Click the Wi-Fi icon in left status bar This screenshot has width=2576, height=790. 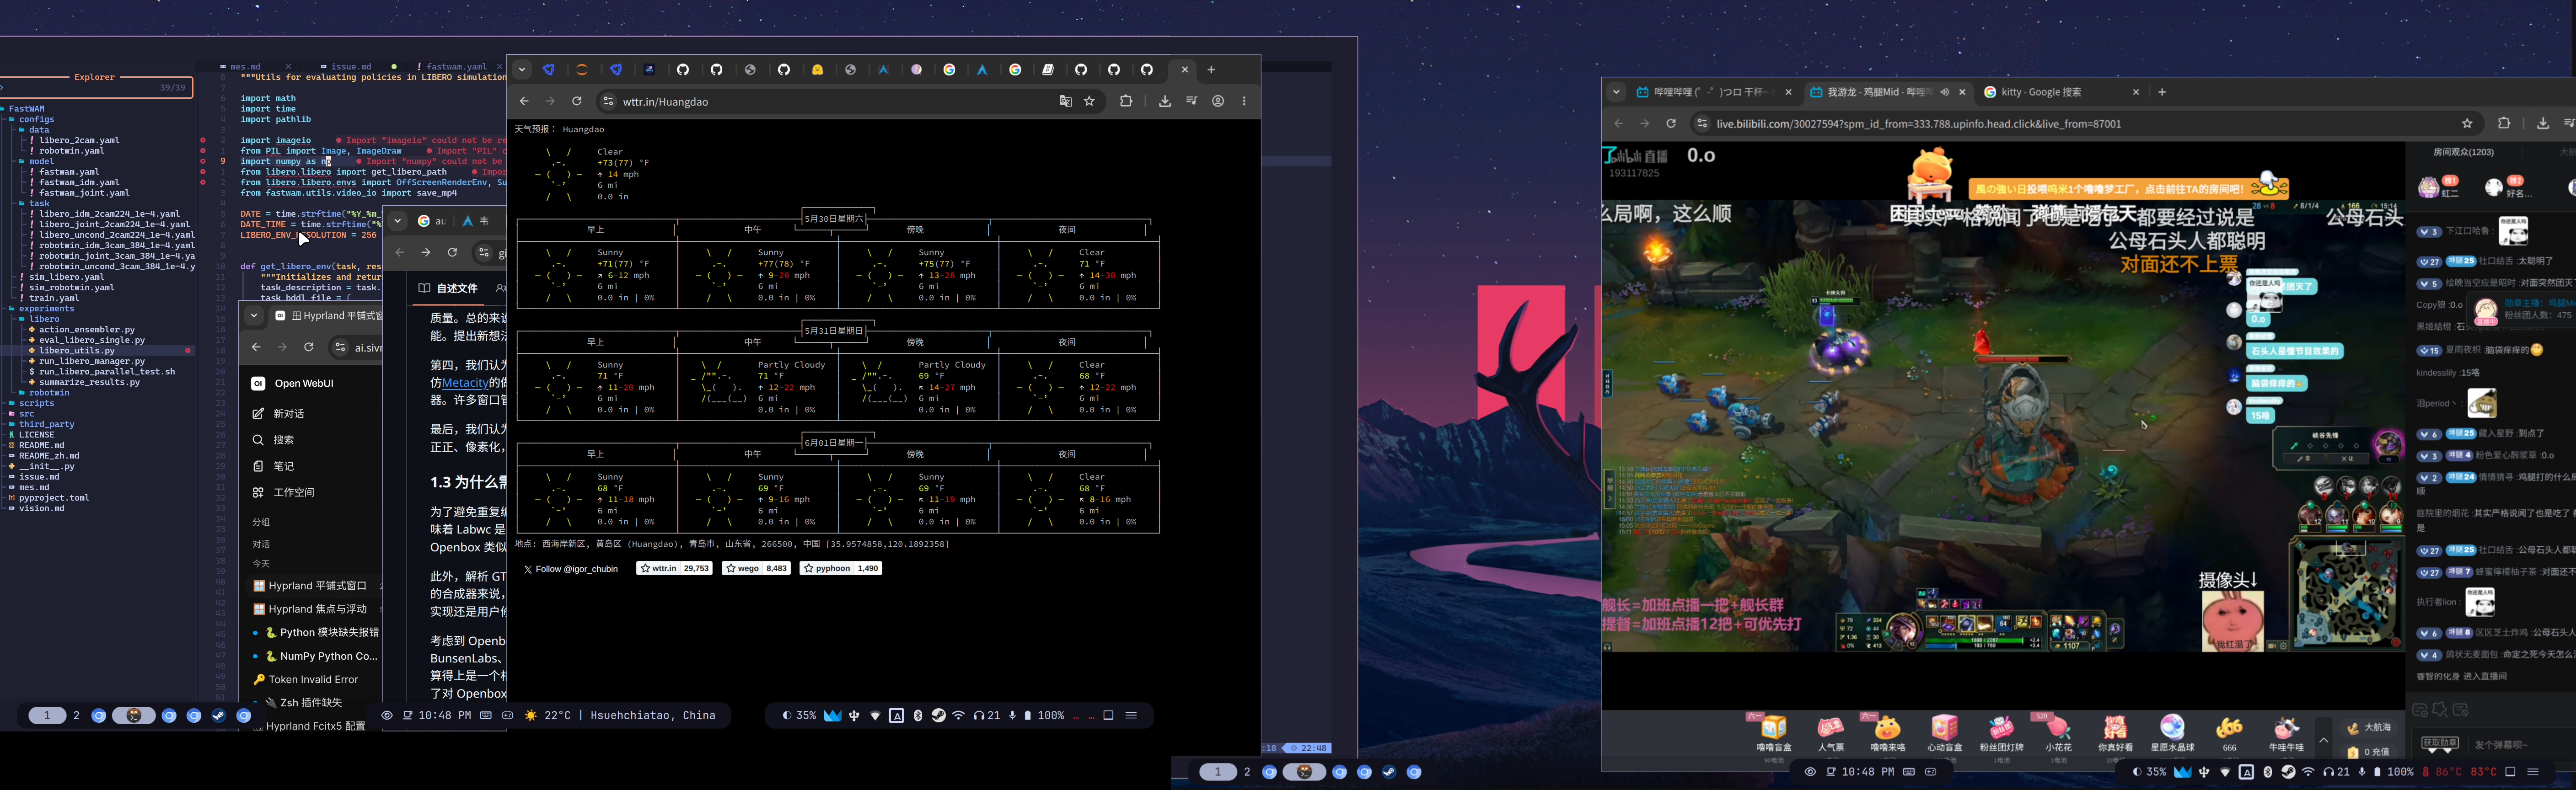[x=959, y=715]
